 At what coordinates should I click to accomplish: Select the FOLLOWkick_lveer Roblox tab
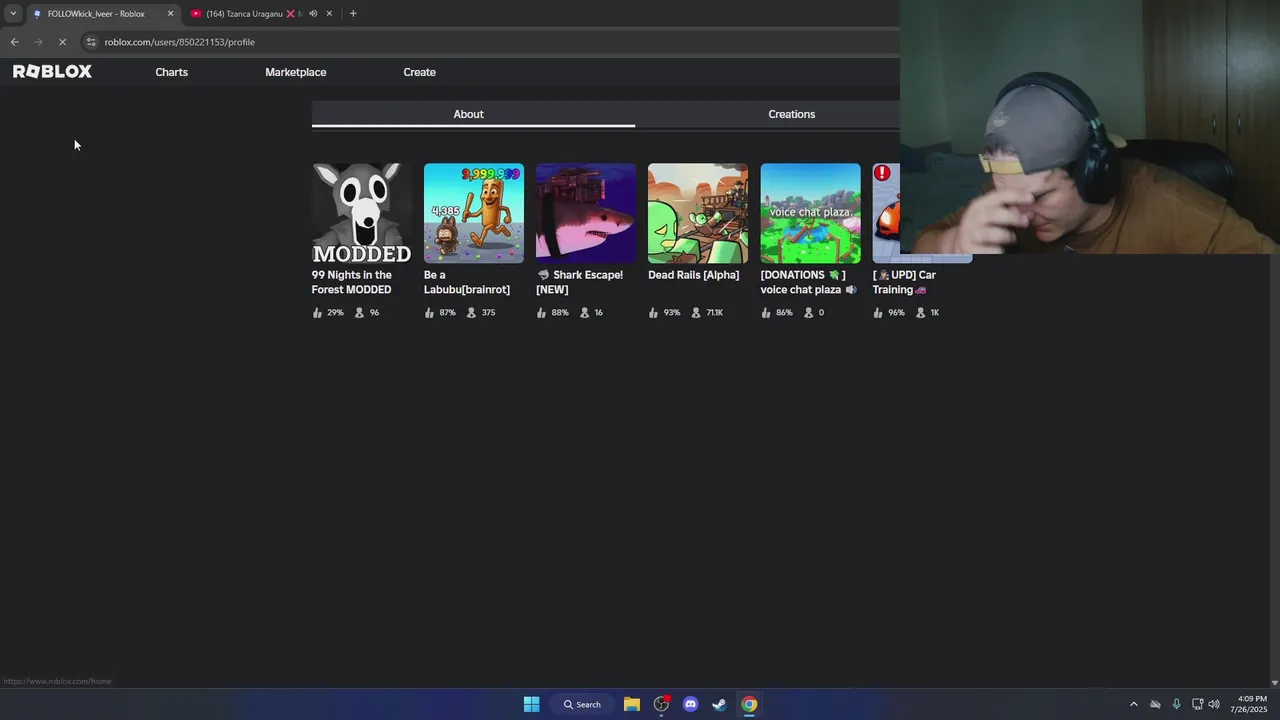pos(102,14)
